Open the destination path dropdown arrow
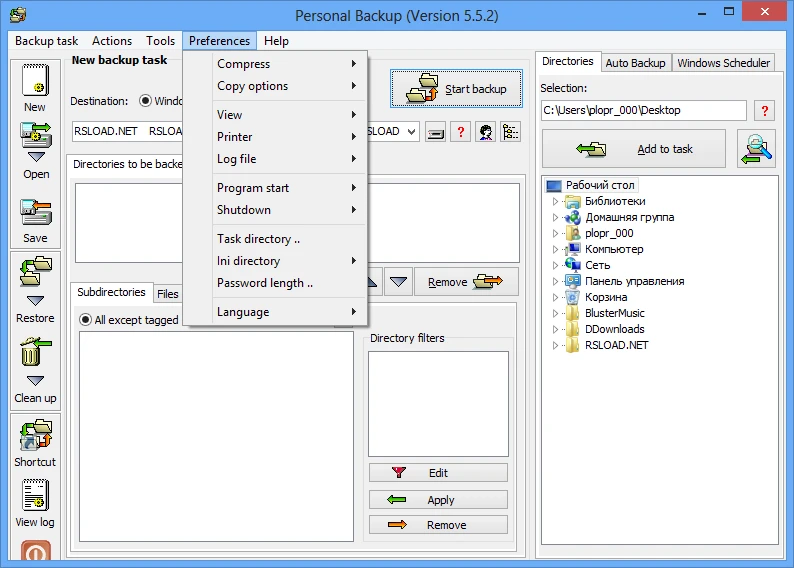The width and height of the screenshot is (794, 568). [x=409, y=131]
